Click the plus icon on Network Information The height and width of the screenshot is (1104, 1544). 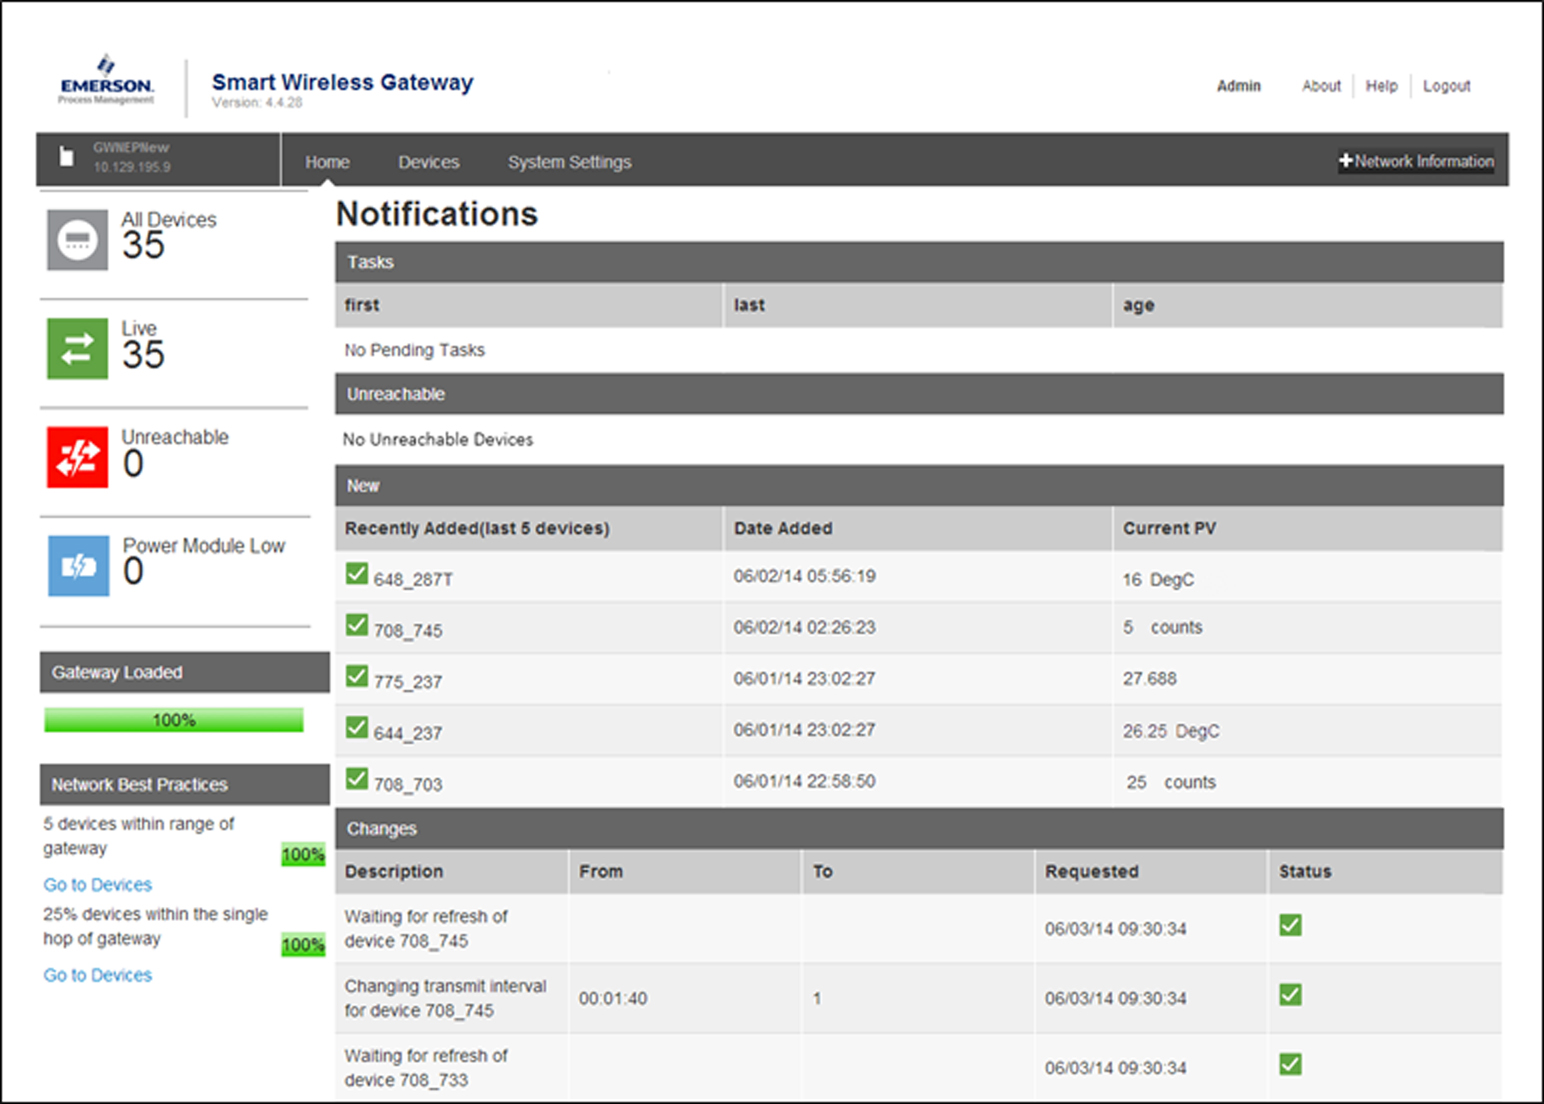tap(1347, 160)
